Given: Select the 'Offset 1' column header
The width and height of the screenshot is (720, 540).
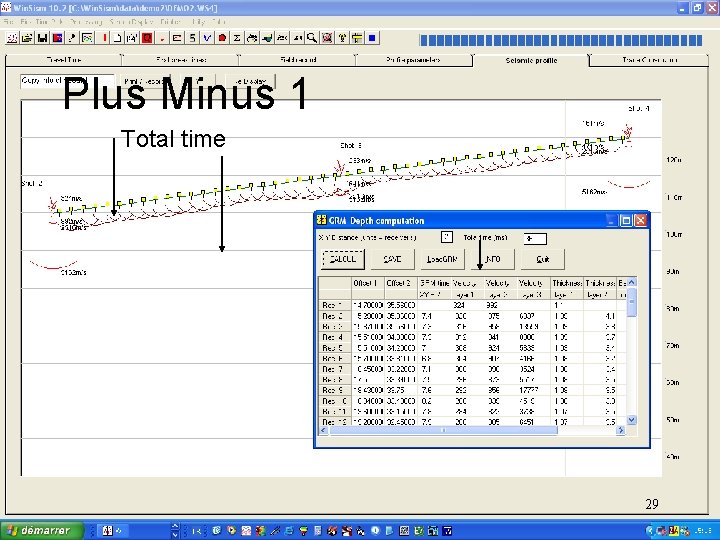Looking at the screenshot, I should 368,283.
